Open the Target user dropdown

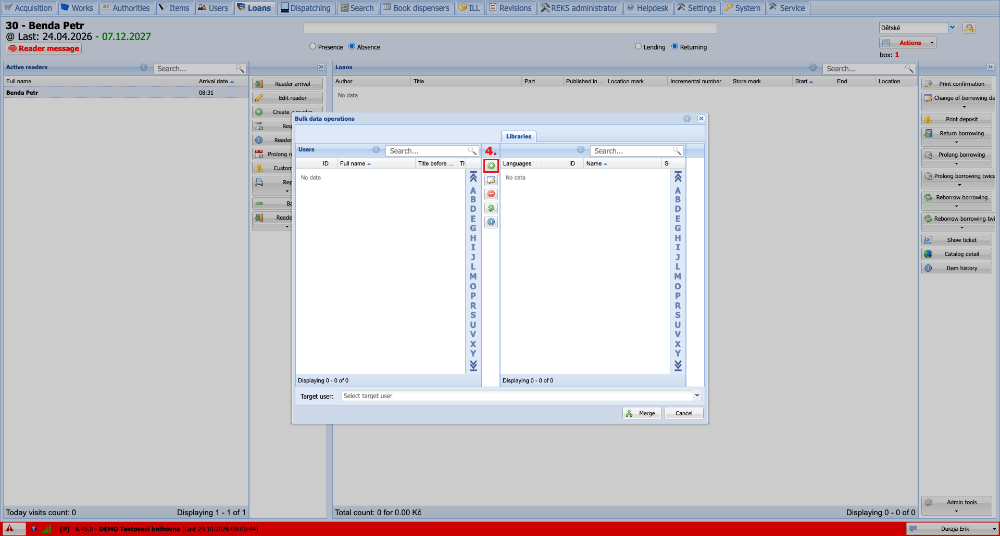[x=696, y=396]
